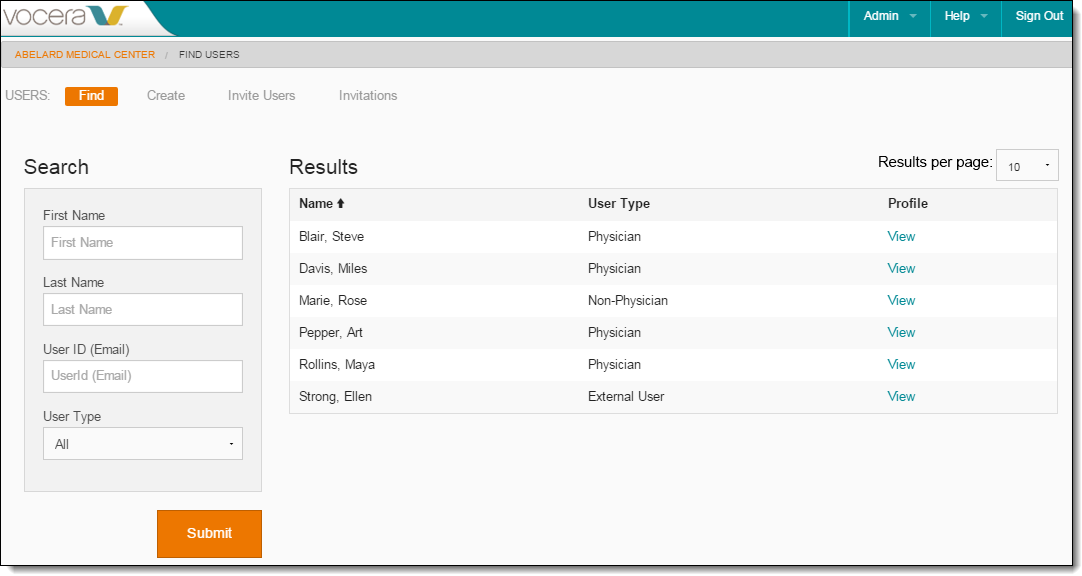Sort by the User Type column header
The width and height of the screenshot is (1082, 576).
619,204
